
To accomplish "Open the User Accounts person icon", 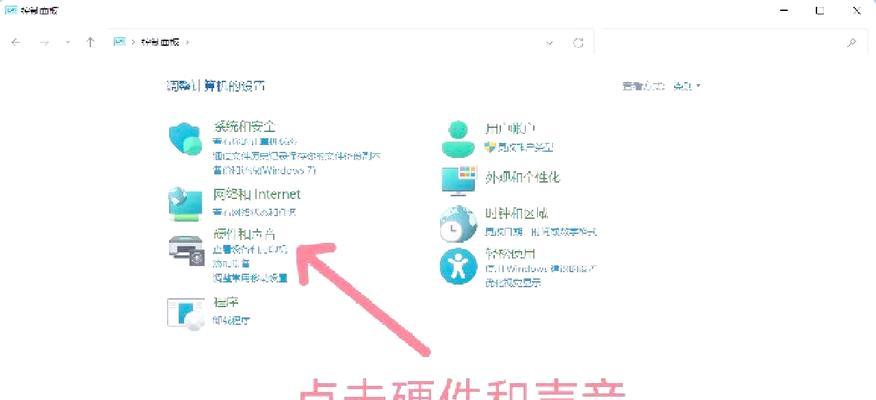I will pos(458,139).
